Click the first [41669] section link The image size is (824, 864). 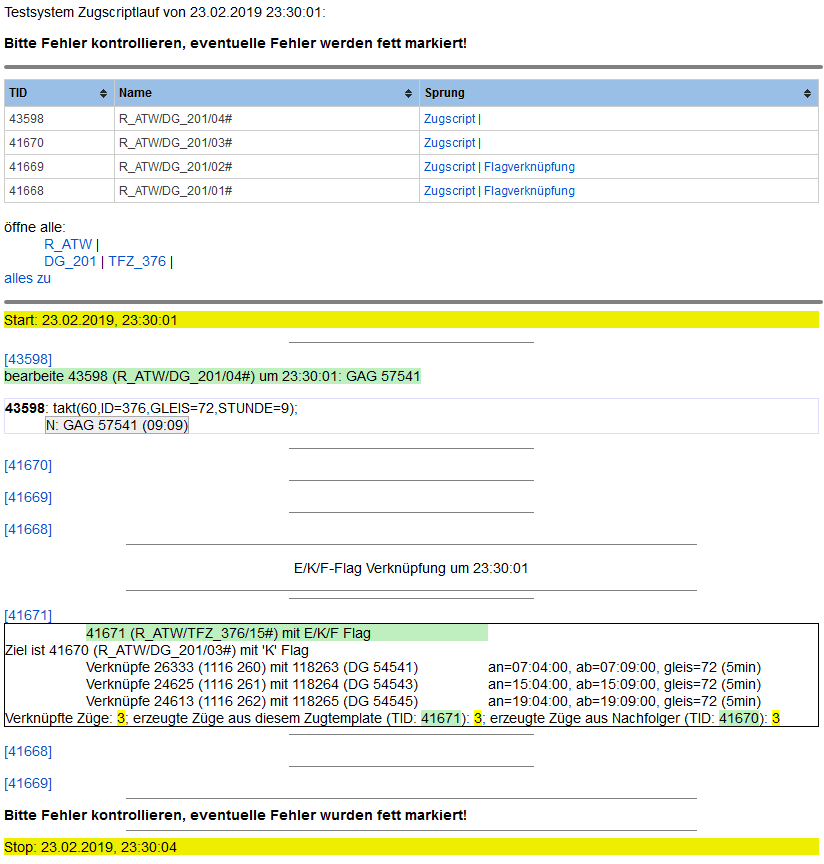coord(28,497)
